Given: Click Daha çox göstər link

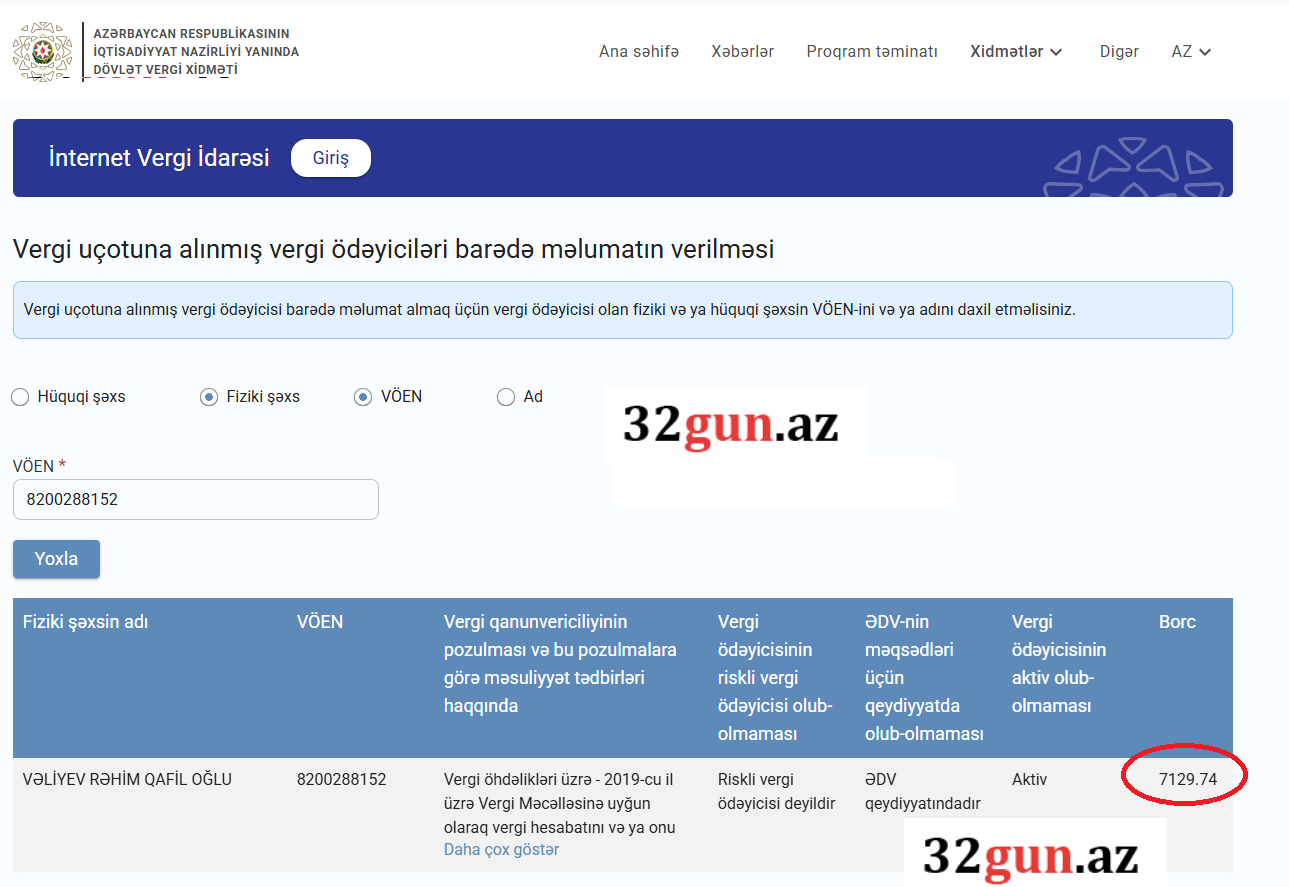Looking at the screenshot, I should click(501, 850).
